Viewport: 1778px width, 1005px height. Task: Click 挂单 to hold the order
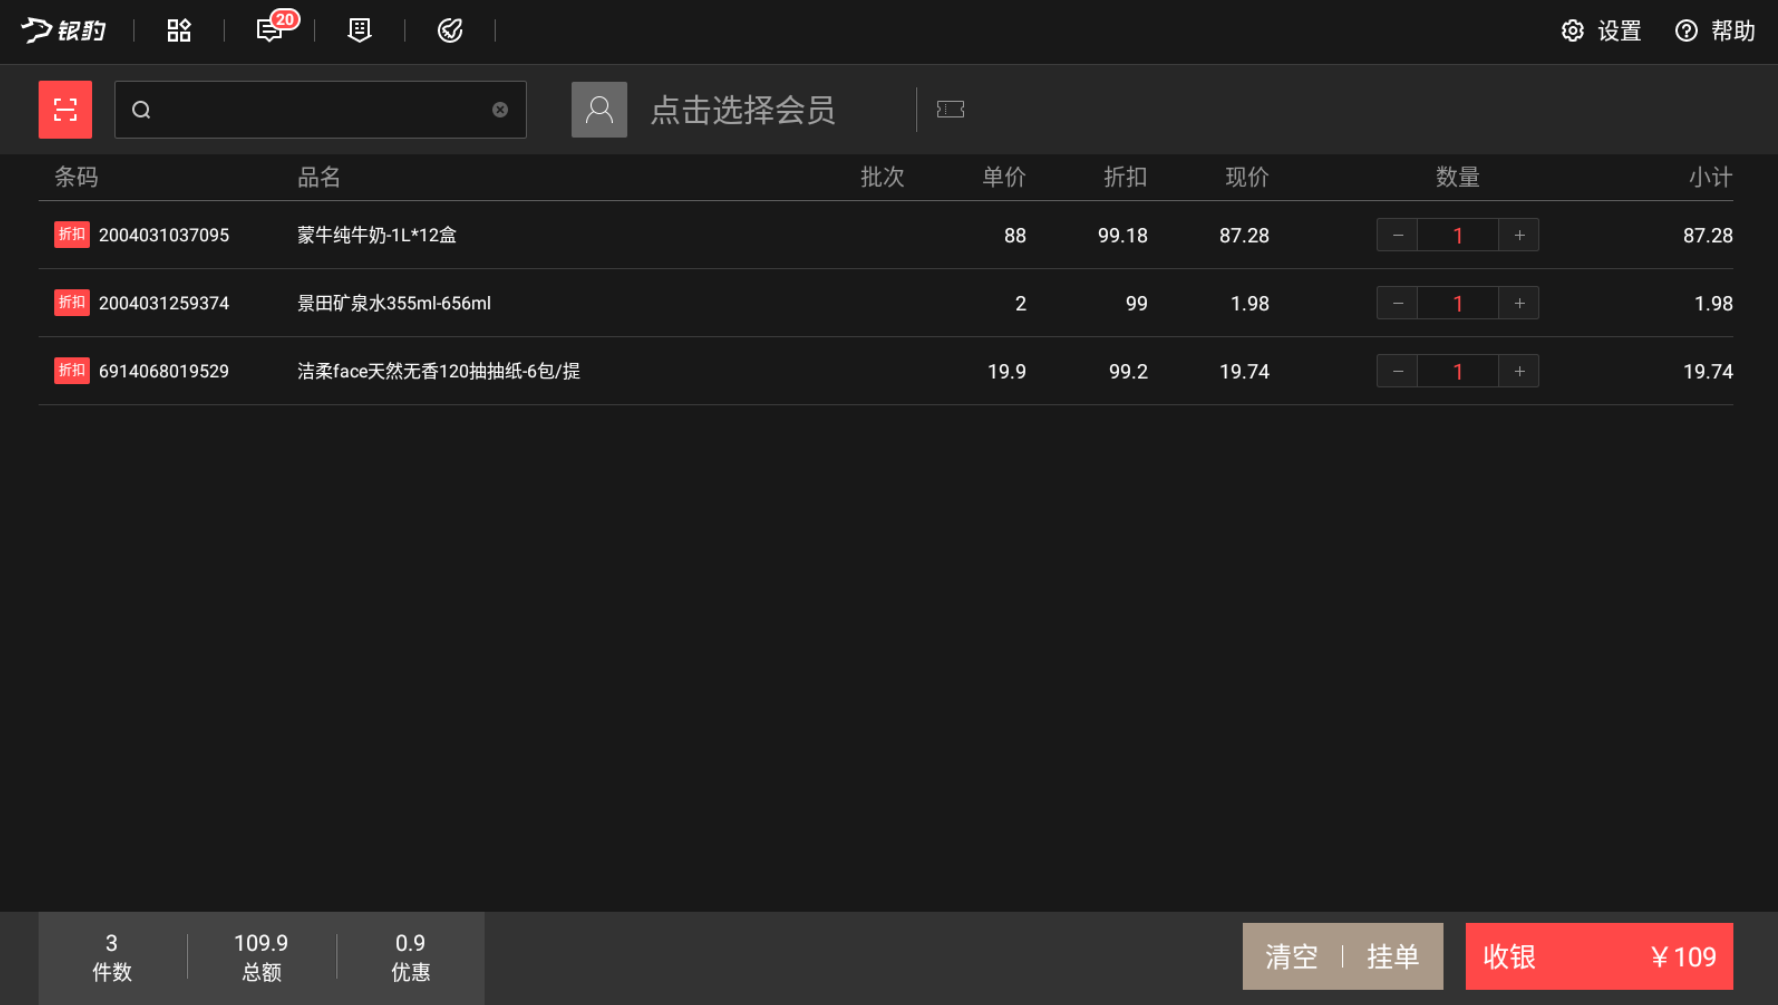click(x=1394, y=956)
